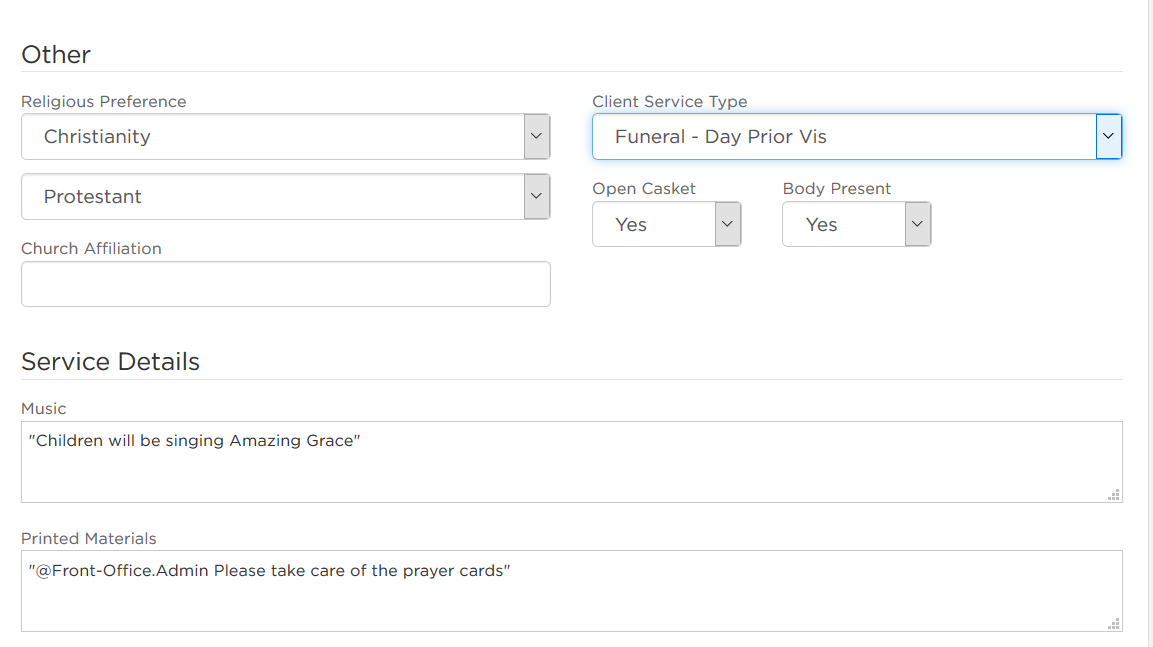Click the Body Present chevron arrow
Screen dimensions: 1153x647
[917, 224]
